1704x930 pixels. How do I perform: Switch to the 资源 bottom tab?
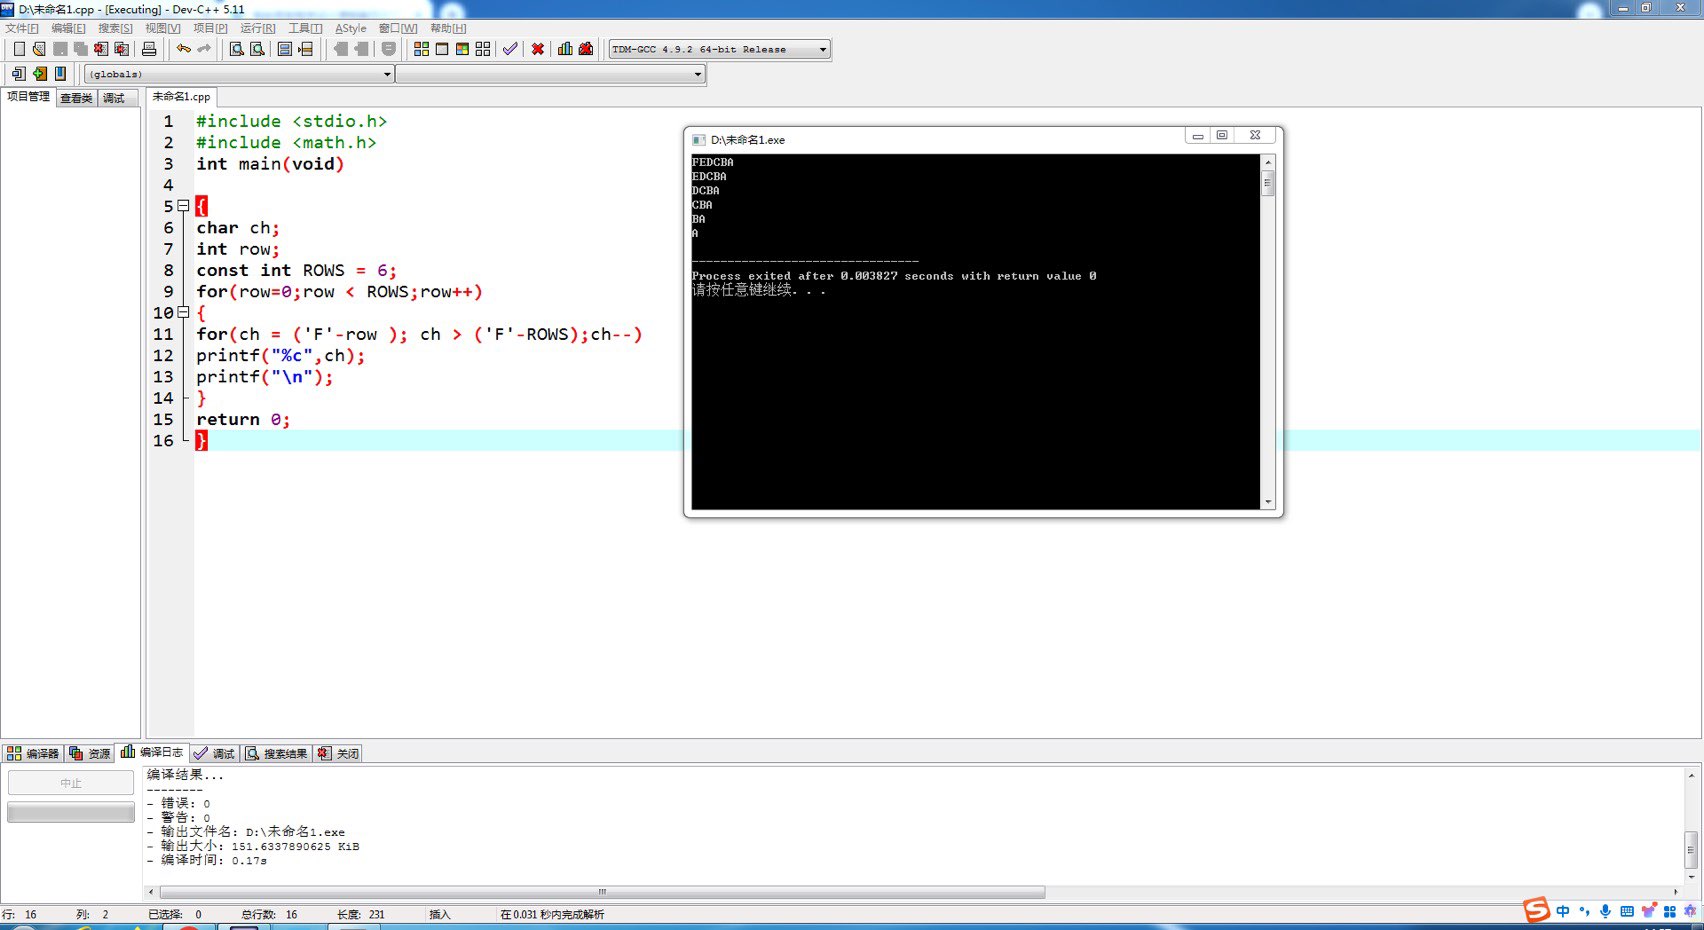pos(90,753)
